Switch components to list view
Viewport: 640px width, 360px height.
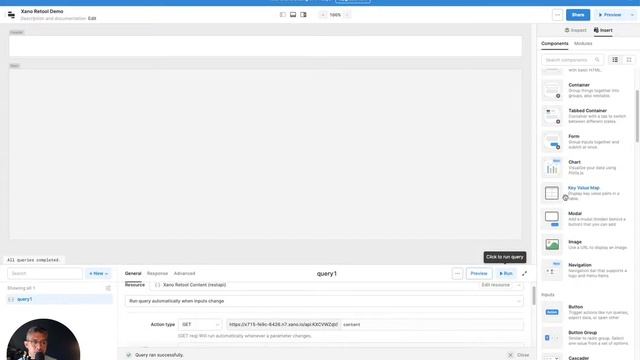pyautogui.click(x=615, y=60)
